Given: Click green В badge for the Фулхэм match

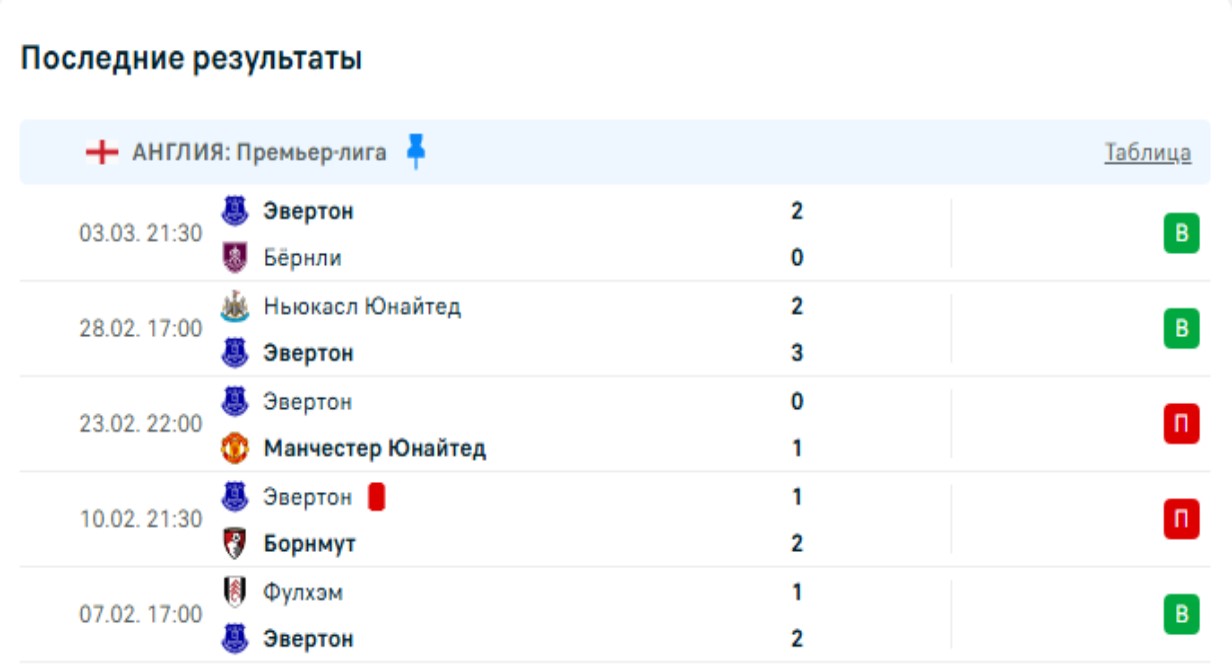Looking at the screenshot, I should pos(1181,615).
